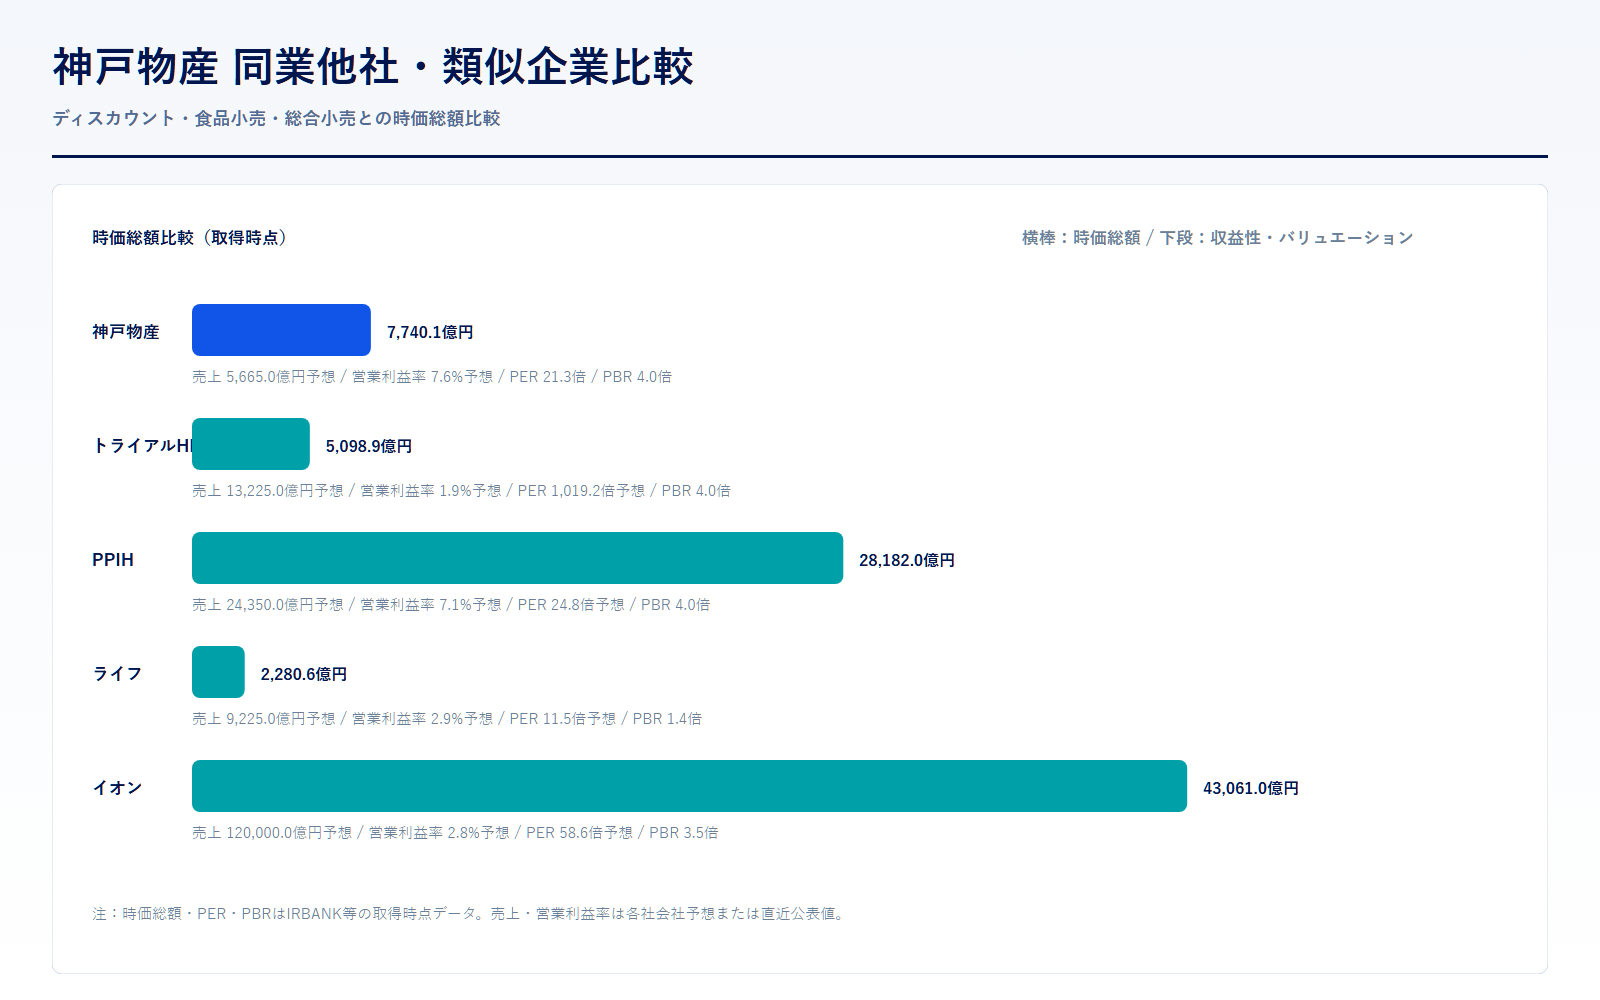Screen dimensions: 1600x1000
Task: Click the value 7,740.1億円
Action: coord(430,332)
